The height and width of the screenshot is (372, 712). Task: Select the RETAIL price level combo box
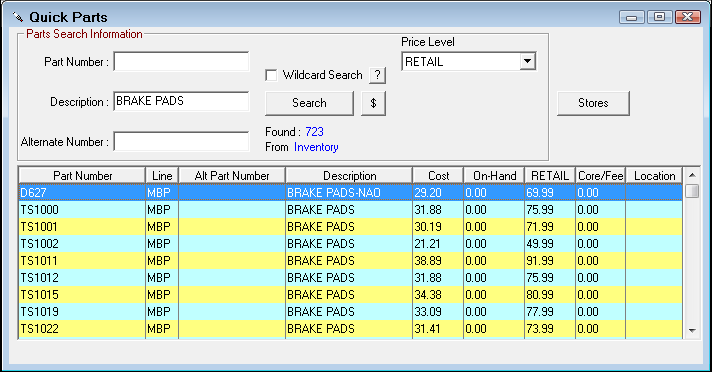coord(469,61)
